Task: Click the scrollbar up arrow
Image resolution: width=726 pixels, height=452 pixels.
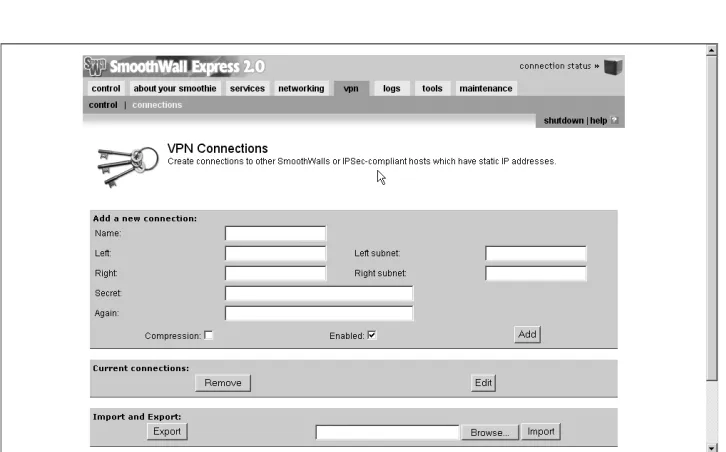Action: pyautogui.click(x=712, y=50)
